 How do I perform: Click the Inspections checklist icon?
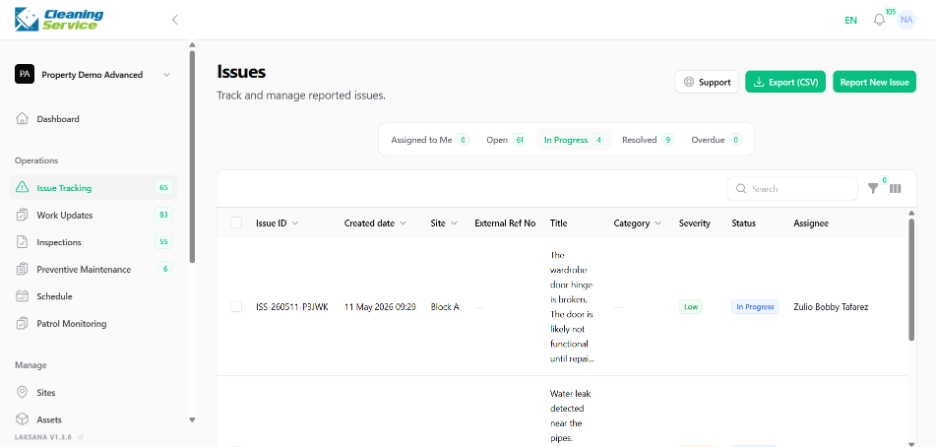[22, 242]
